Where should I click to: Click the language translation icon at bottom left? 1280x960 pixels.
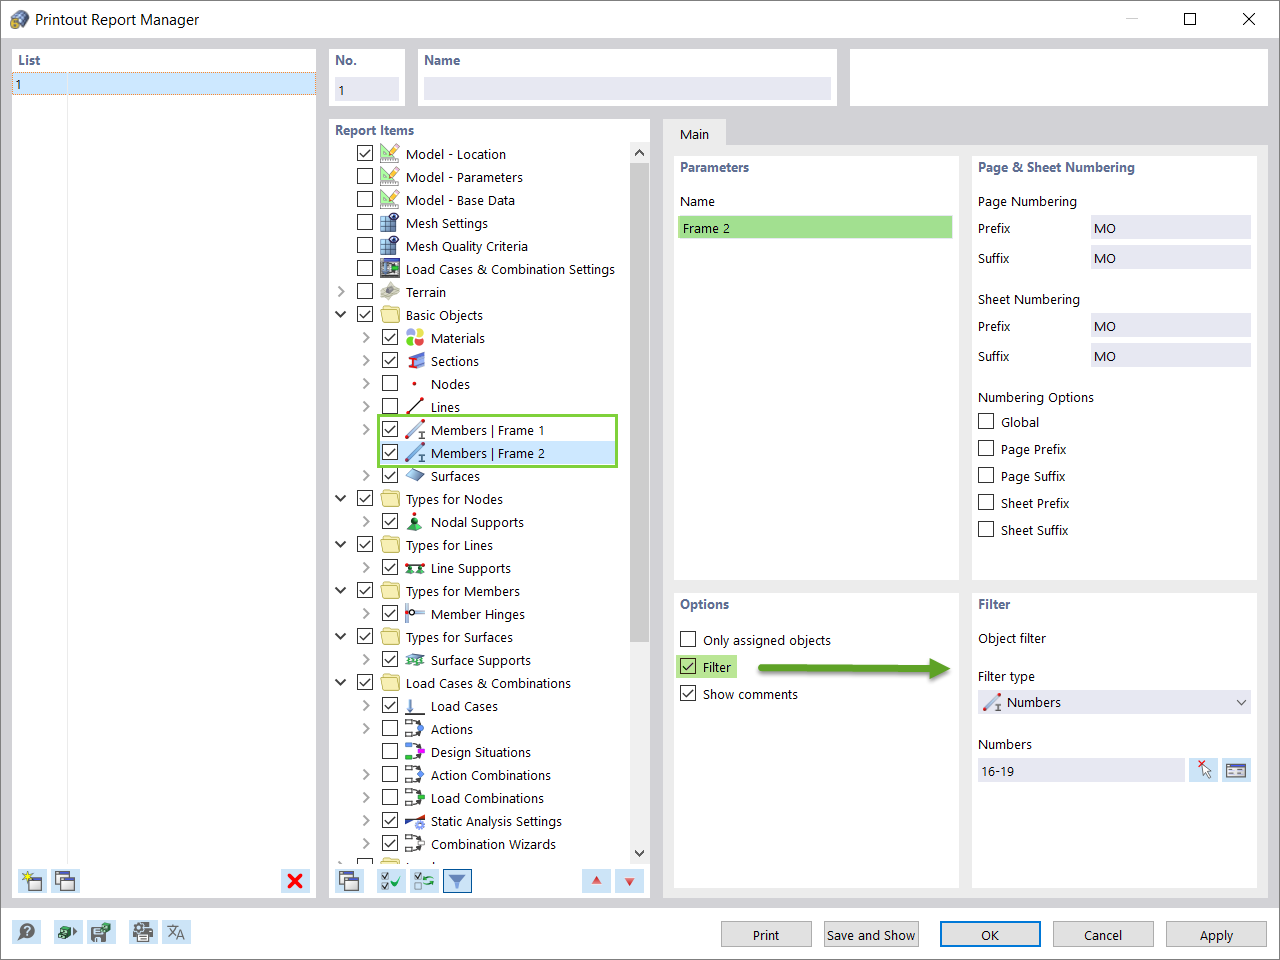[176, 932]
